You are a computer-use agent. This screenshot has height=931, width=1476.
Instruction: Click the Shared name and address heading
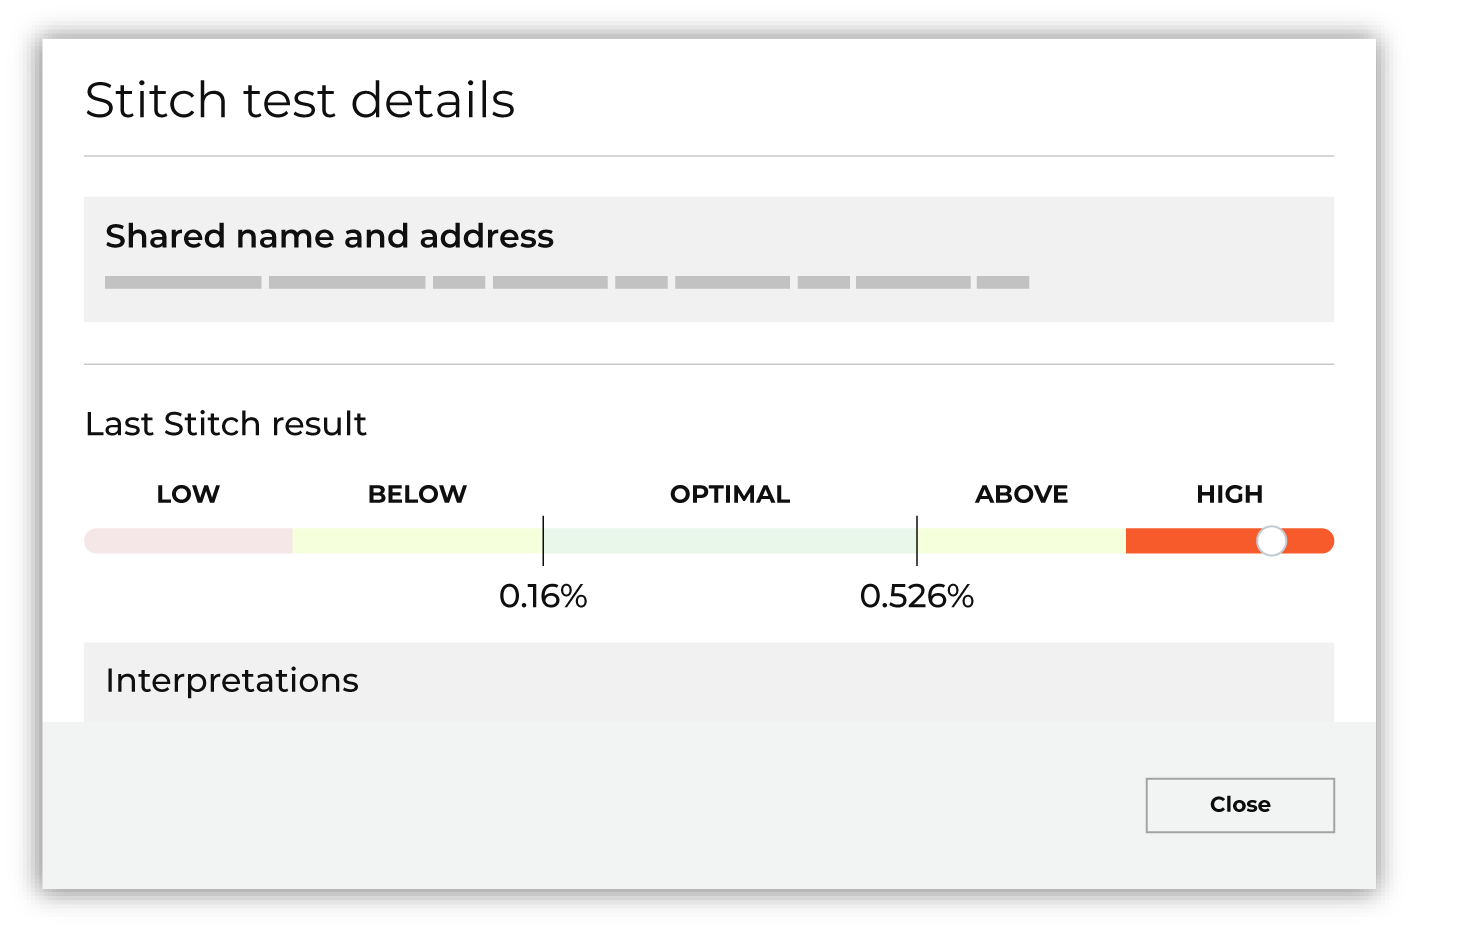330,236
